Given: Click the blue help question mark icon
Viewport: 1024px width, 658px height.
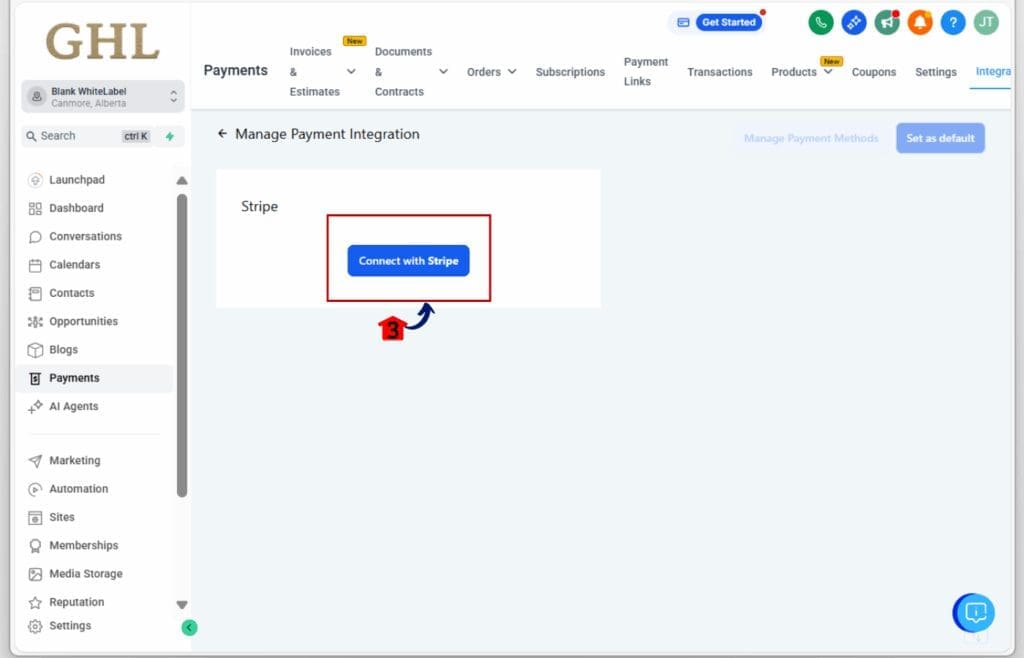Looking at the screenshot, I should [x=953, y=22].
